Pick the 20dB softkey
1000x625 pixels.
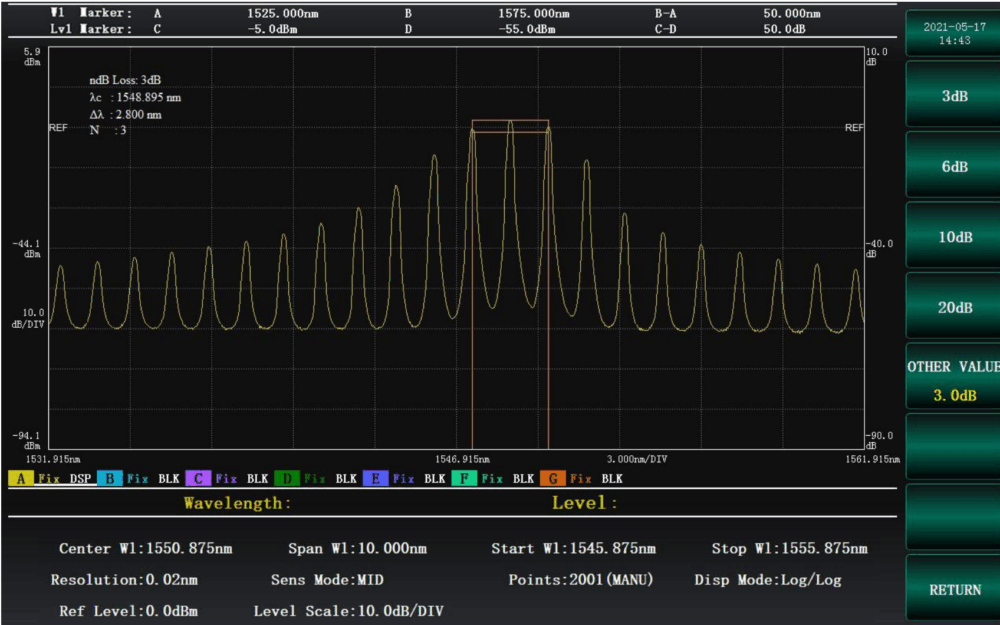954,307
